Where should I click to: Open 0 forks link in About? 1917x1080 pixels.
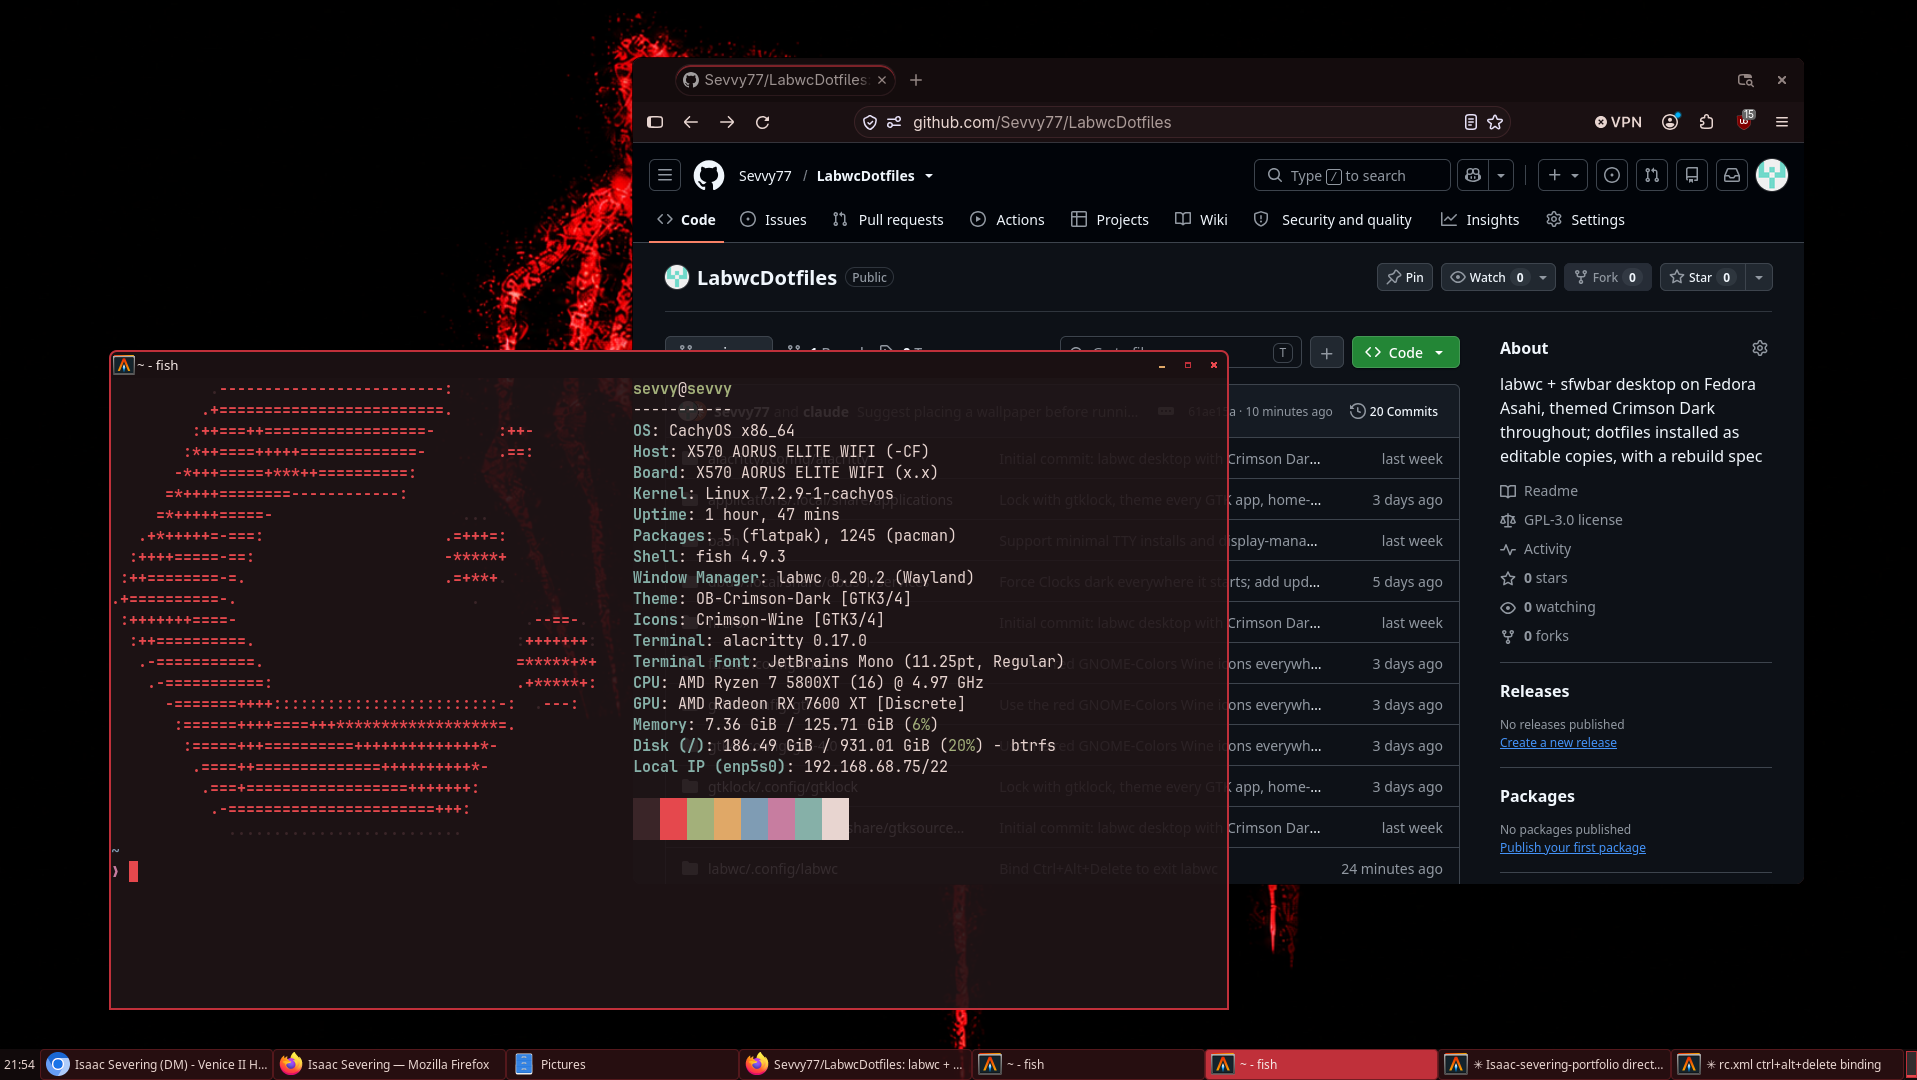tap(1534, 636)
